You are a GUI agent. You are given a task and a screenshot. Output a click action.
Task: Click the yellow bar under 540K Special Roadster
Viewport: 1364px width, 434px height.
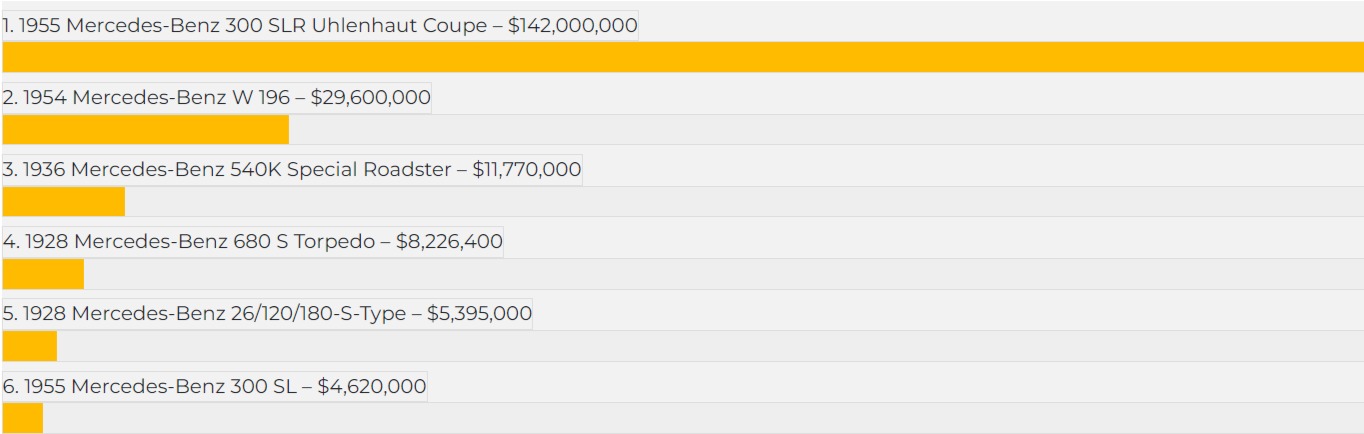(63, 202)
